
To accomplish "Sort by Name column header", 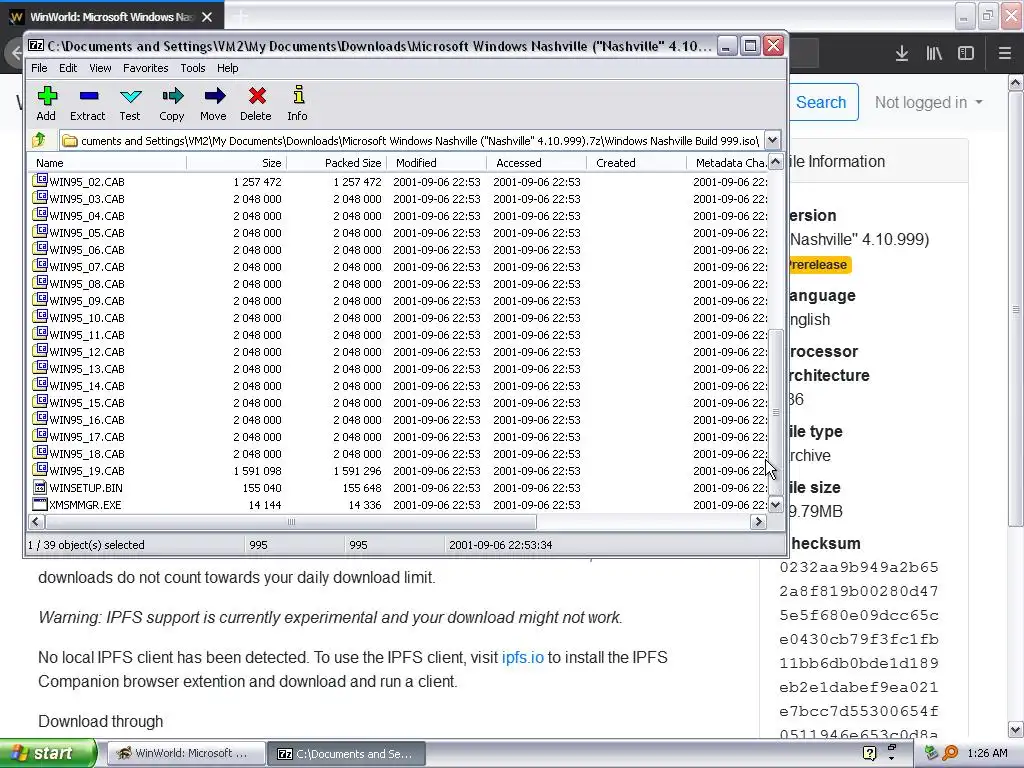I will tap(107, 163).
